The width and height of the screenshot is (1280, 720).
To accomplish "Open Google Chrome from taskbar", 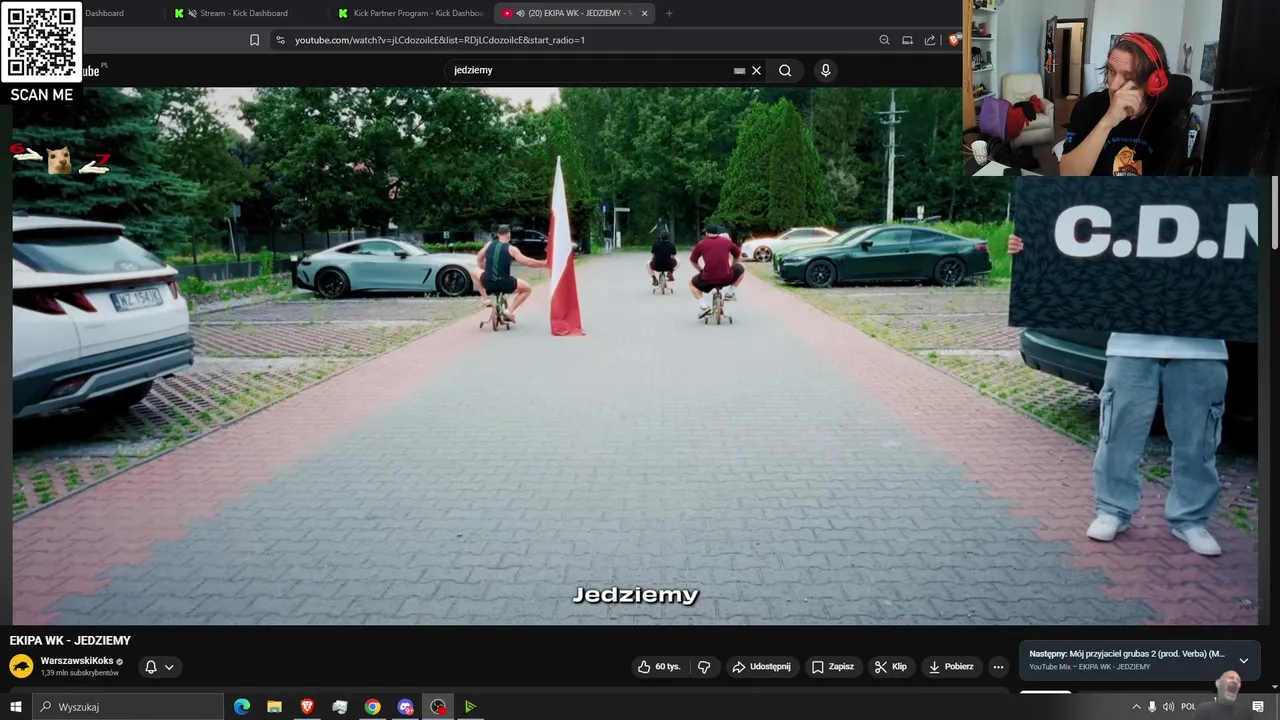I will pyautogui.click(x=372, y=707).
